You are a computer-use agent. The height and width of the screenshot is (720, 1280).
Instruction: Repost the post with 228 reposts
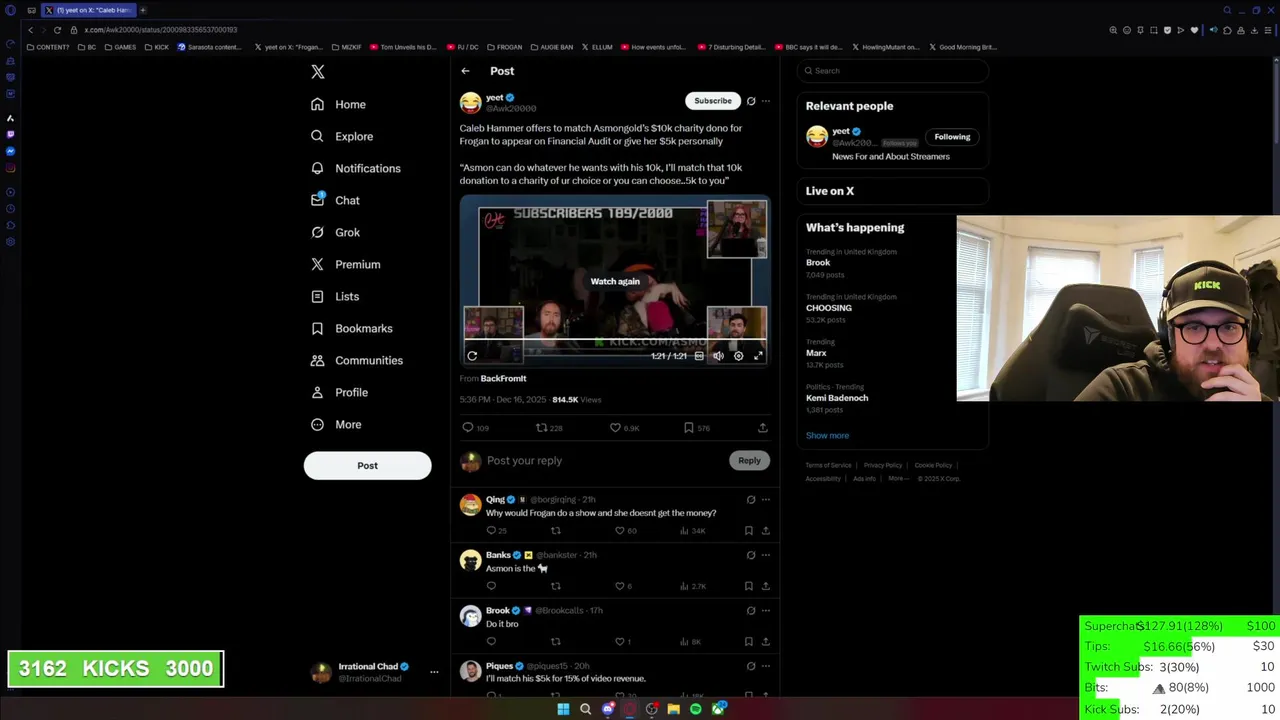[x=541, y=428]
